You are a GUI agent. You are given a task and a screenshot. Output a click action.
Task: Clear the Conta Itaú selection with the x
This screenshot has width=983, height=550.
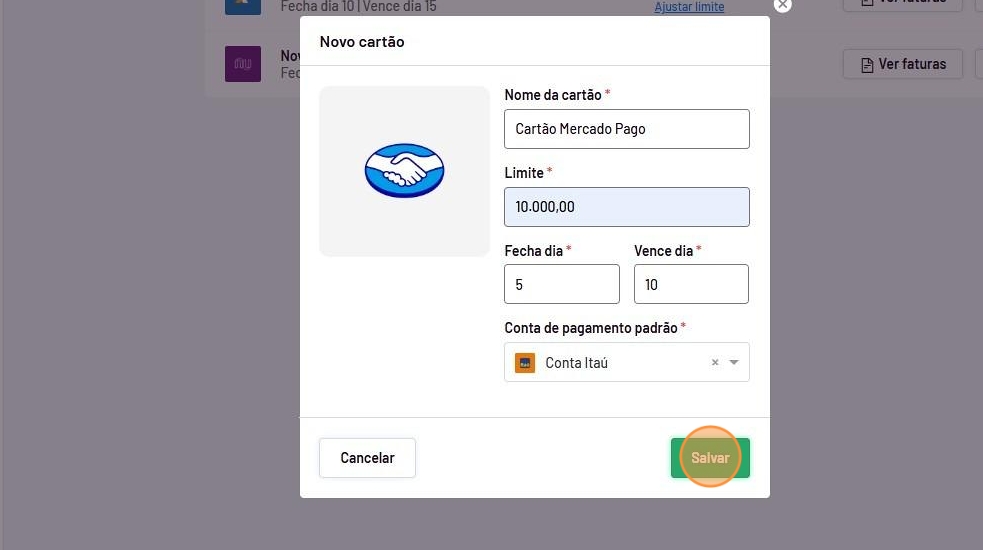pyautogui.click(x=715, y=363)
